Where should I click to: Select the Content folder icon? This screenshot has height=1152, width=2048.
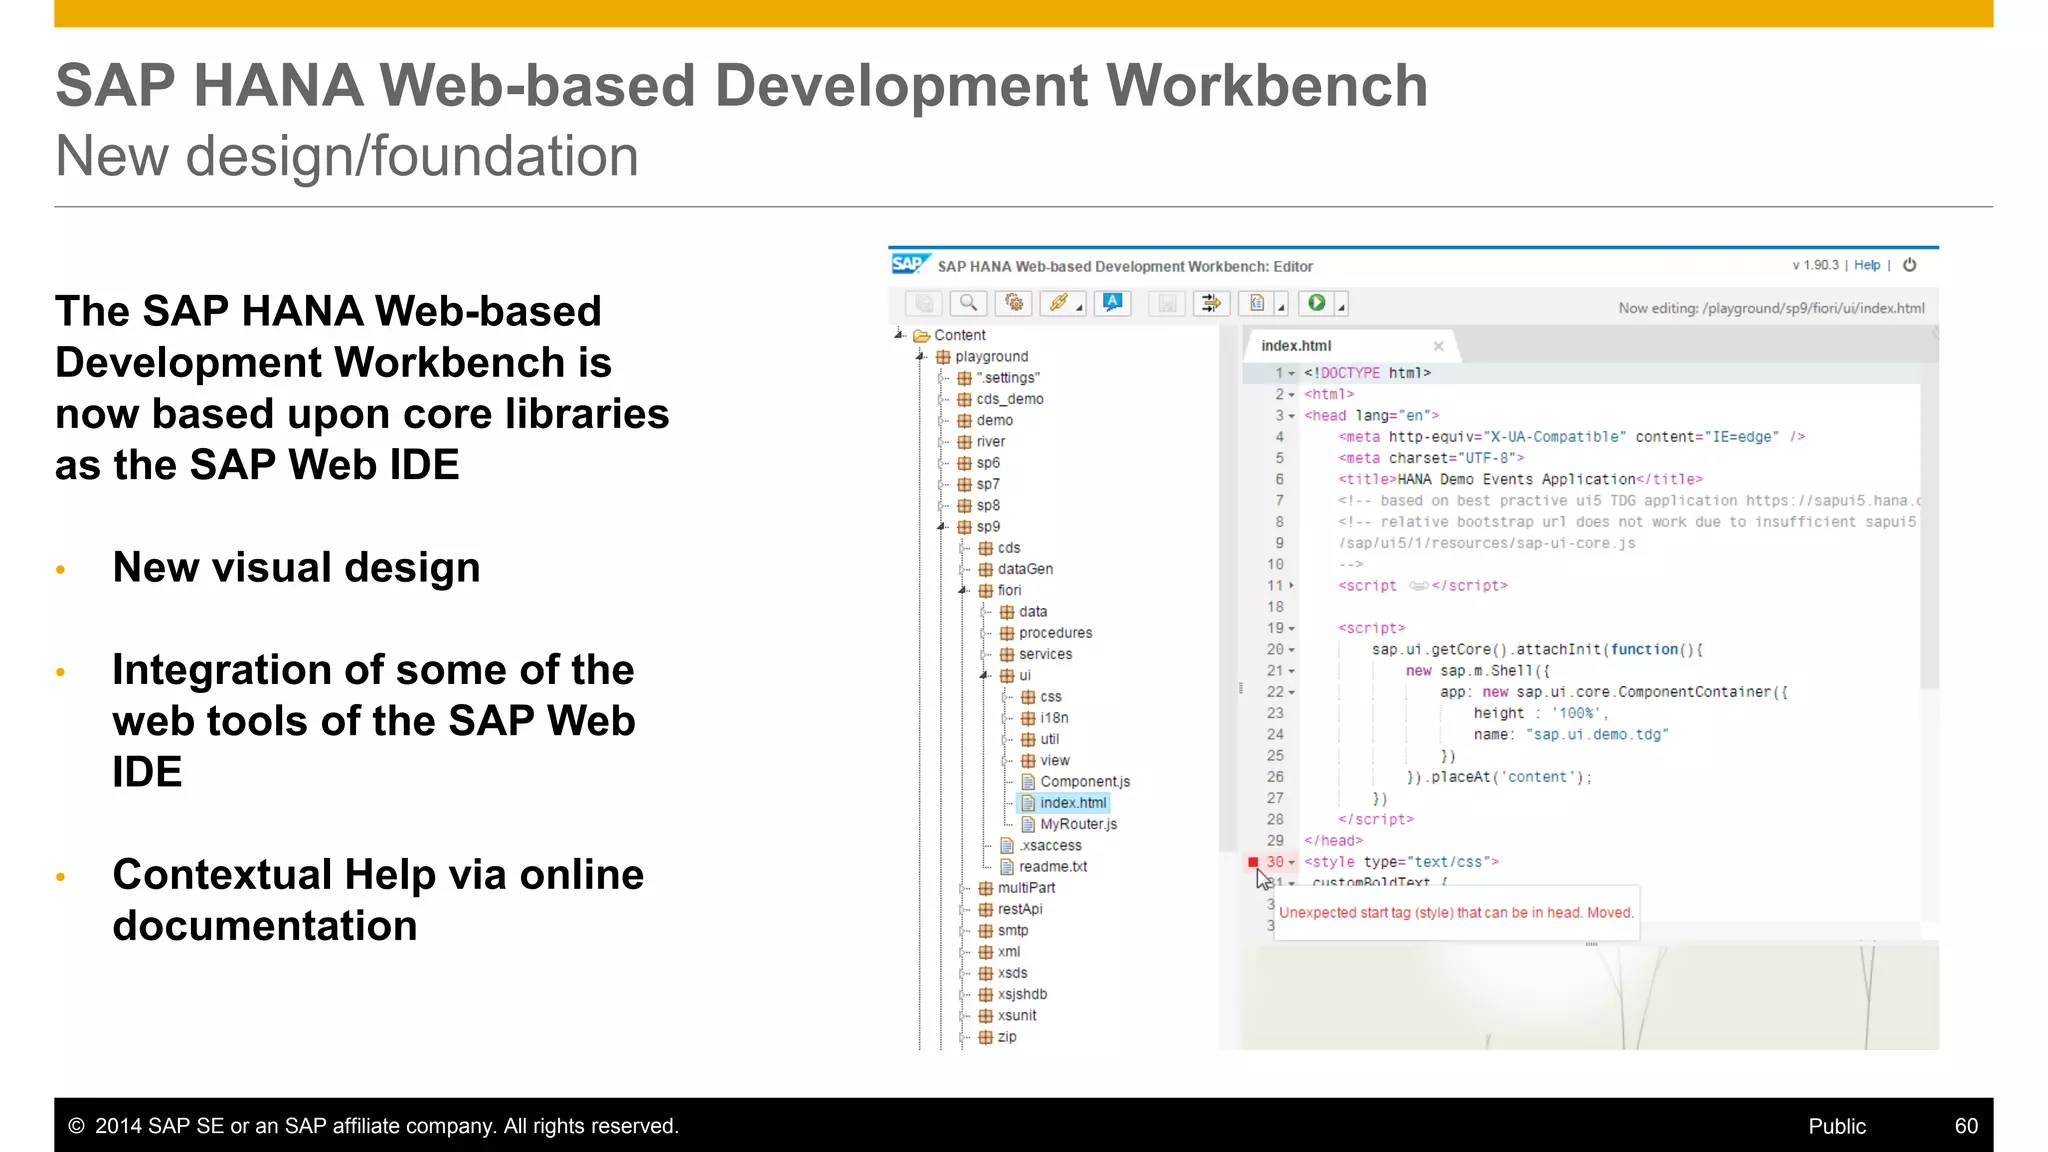tap(922, 336)
